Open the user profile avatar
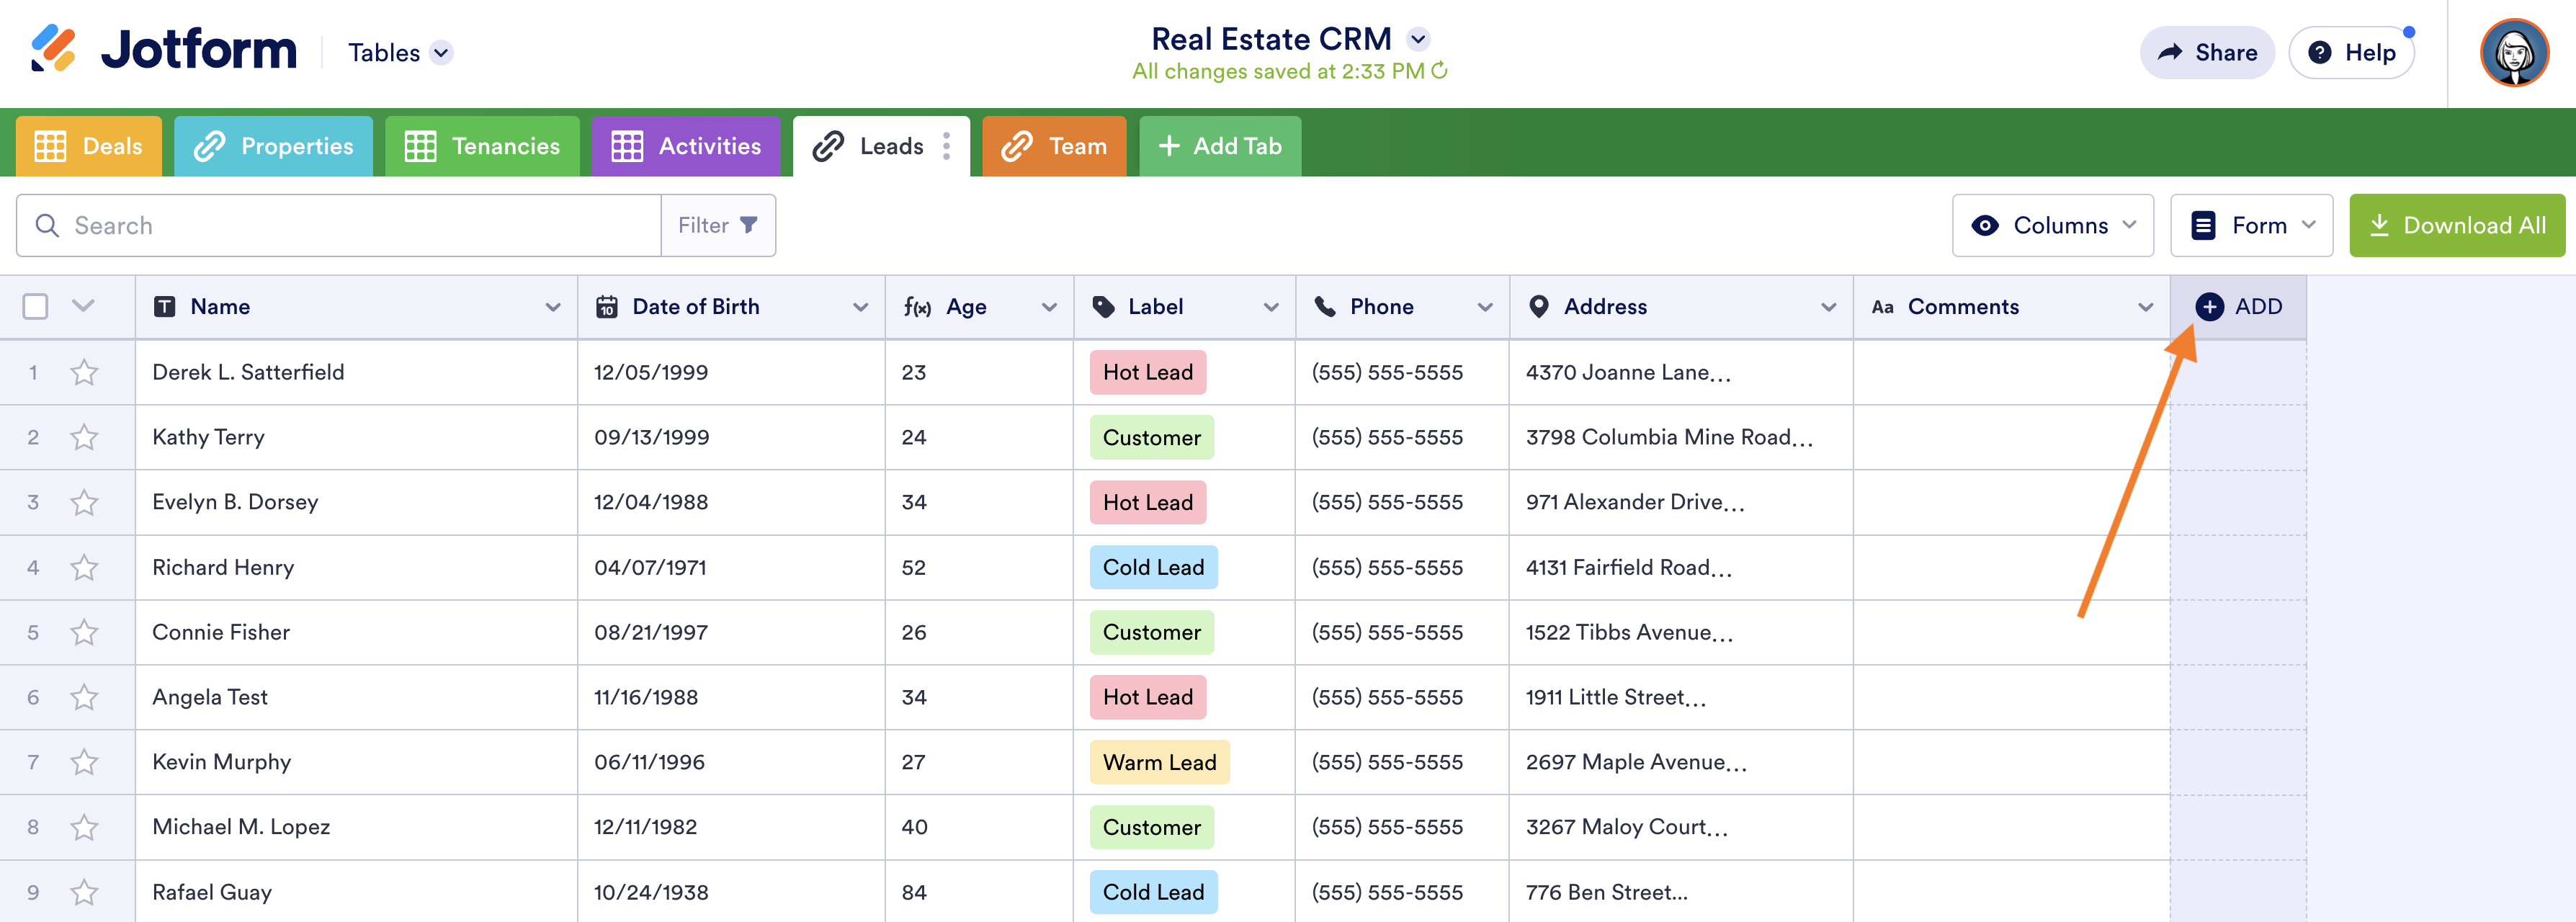 click(2514, 53)
